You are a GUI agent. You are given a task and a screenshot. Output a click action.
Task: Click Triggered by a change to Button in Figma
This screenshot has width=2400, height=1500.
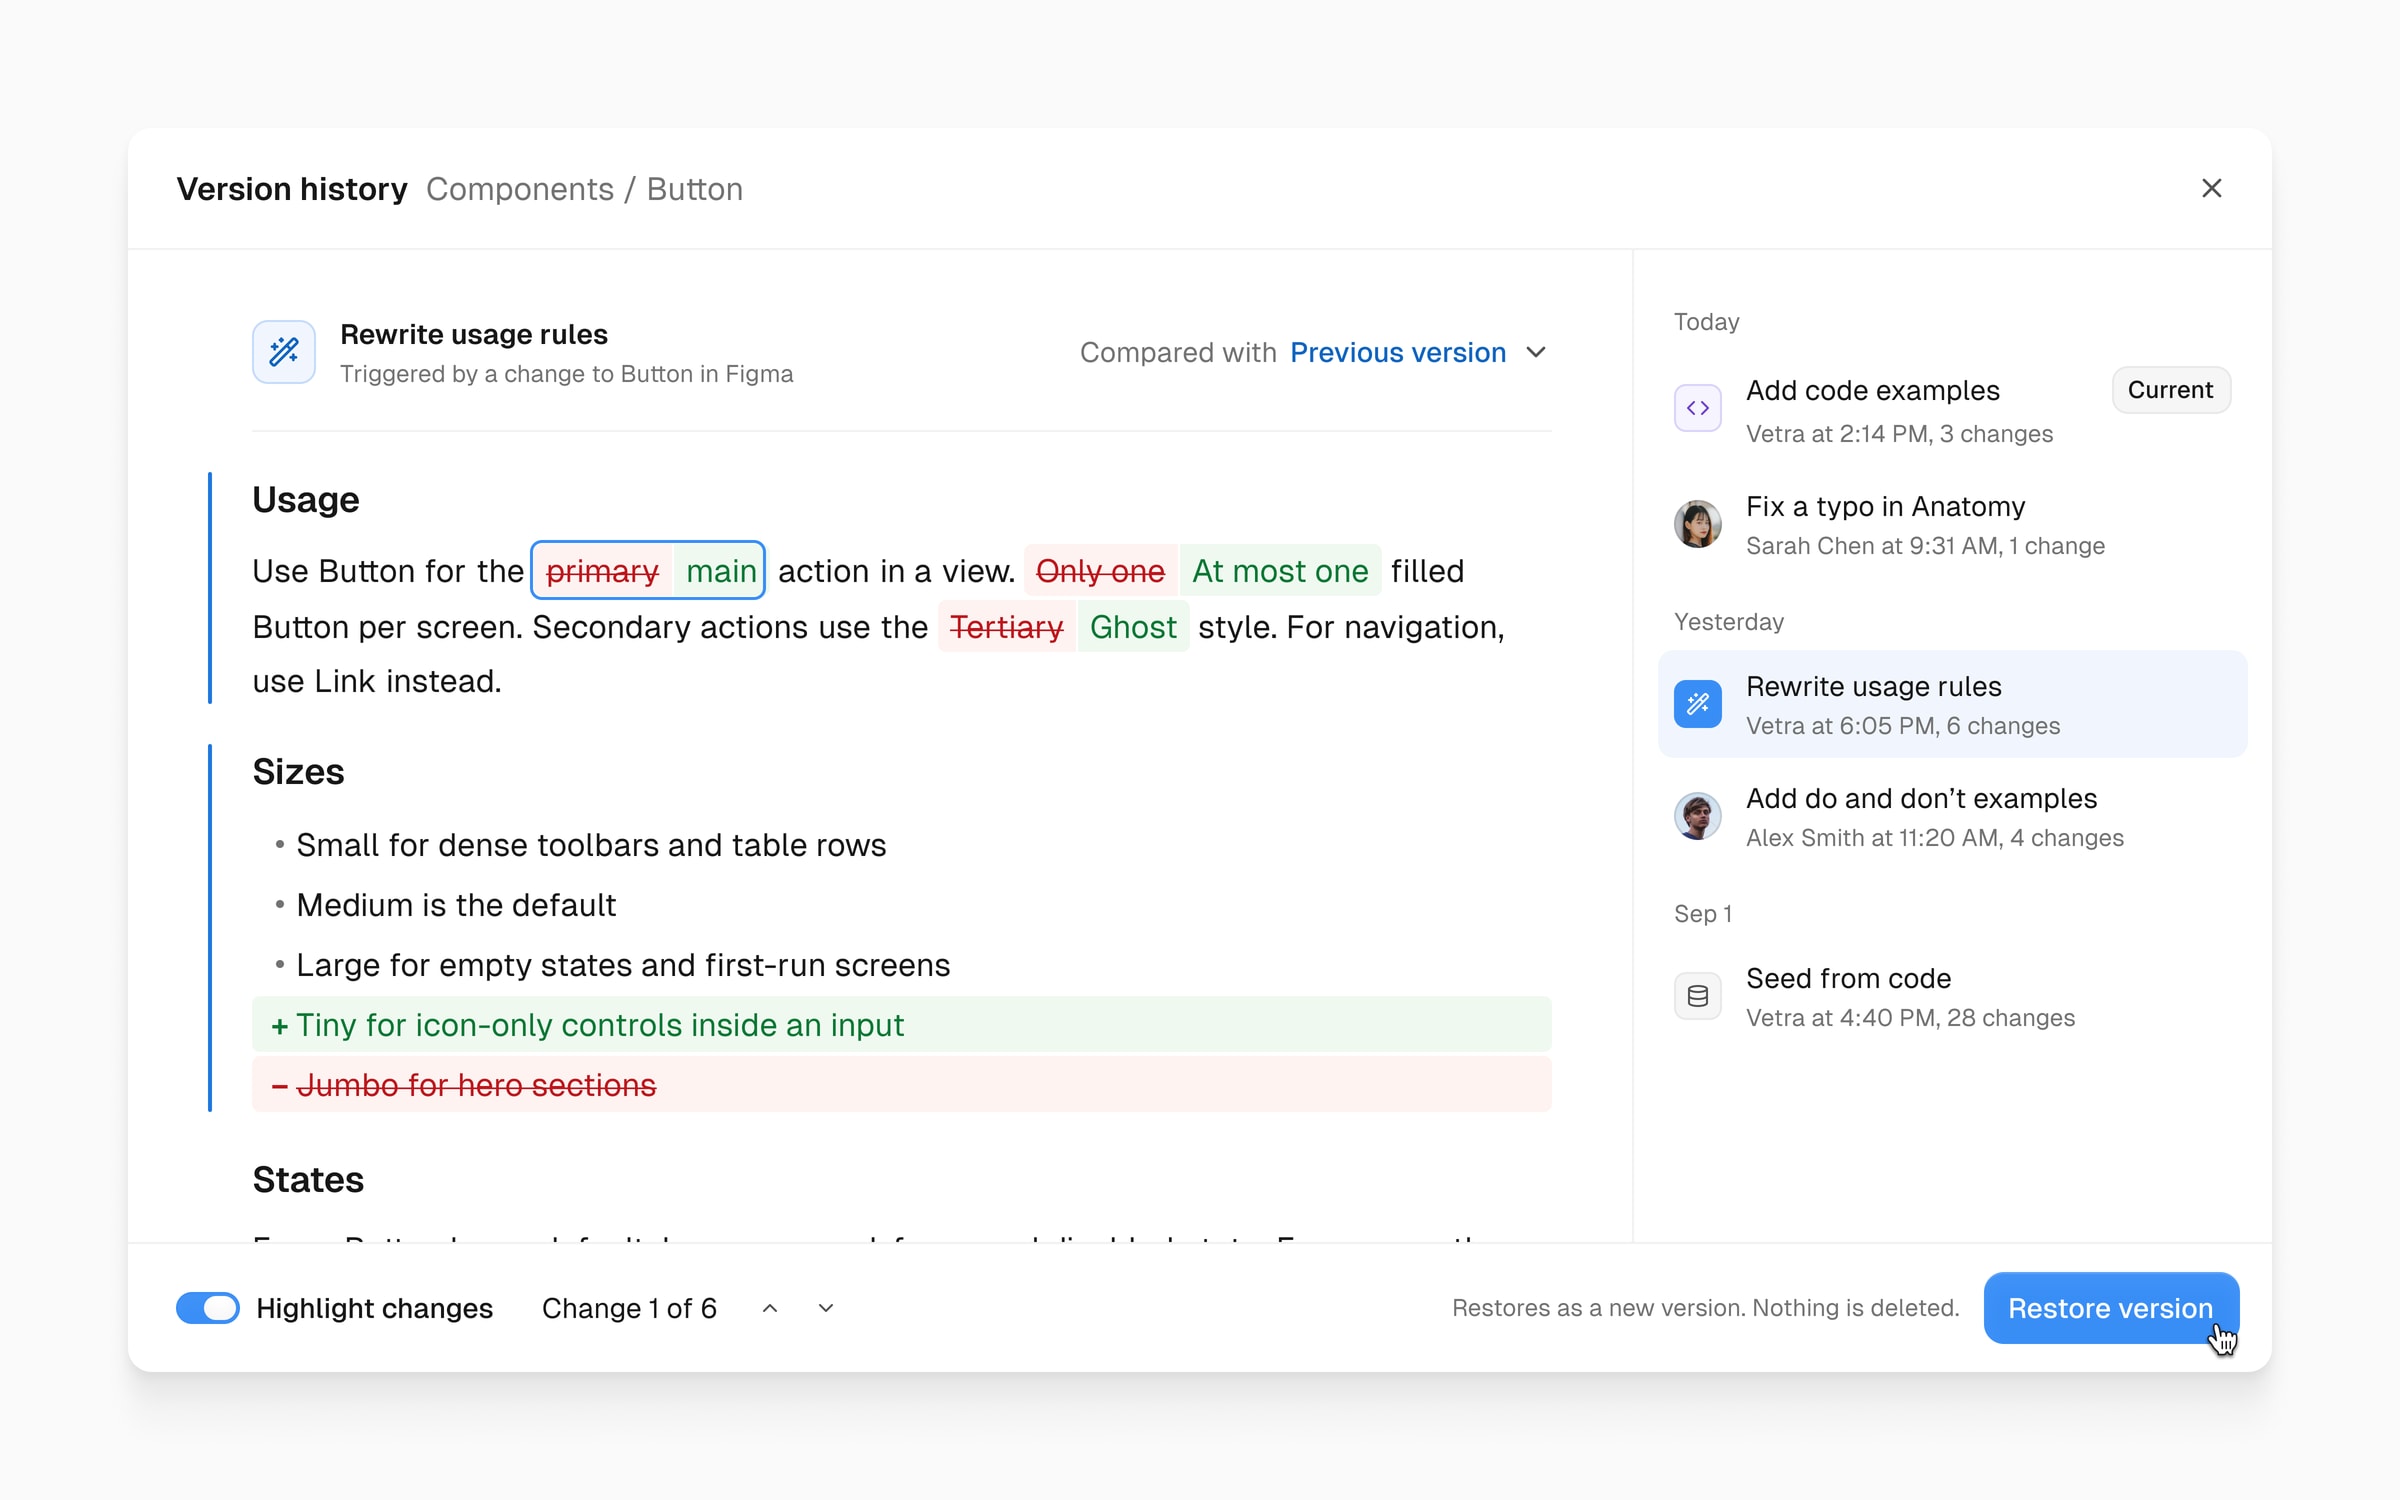tap(566, 374)
